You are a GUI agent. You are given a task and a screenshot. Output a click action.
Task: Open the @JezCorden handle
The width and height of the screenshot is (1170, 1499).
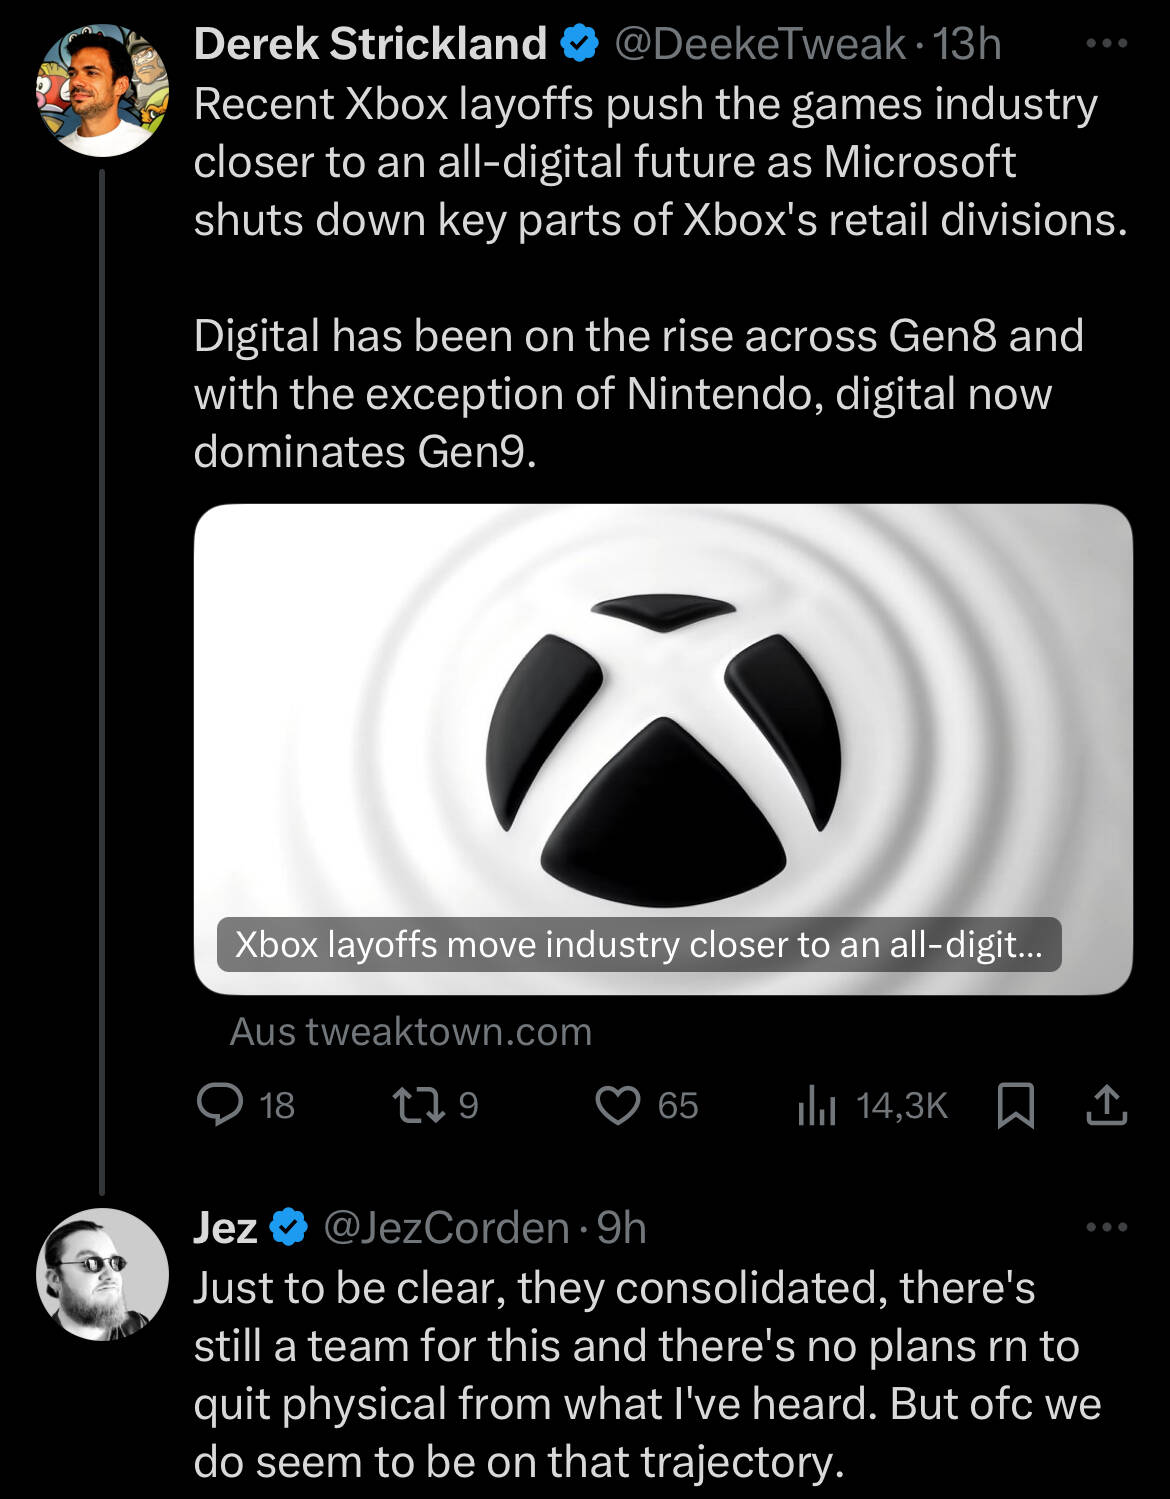pyautogui.click(x=446, y=1227)
